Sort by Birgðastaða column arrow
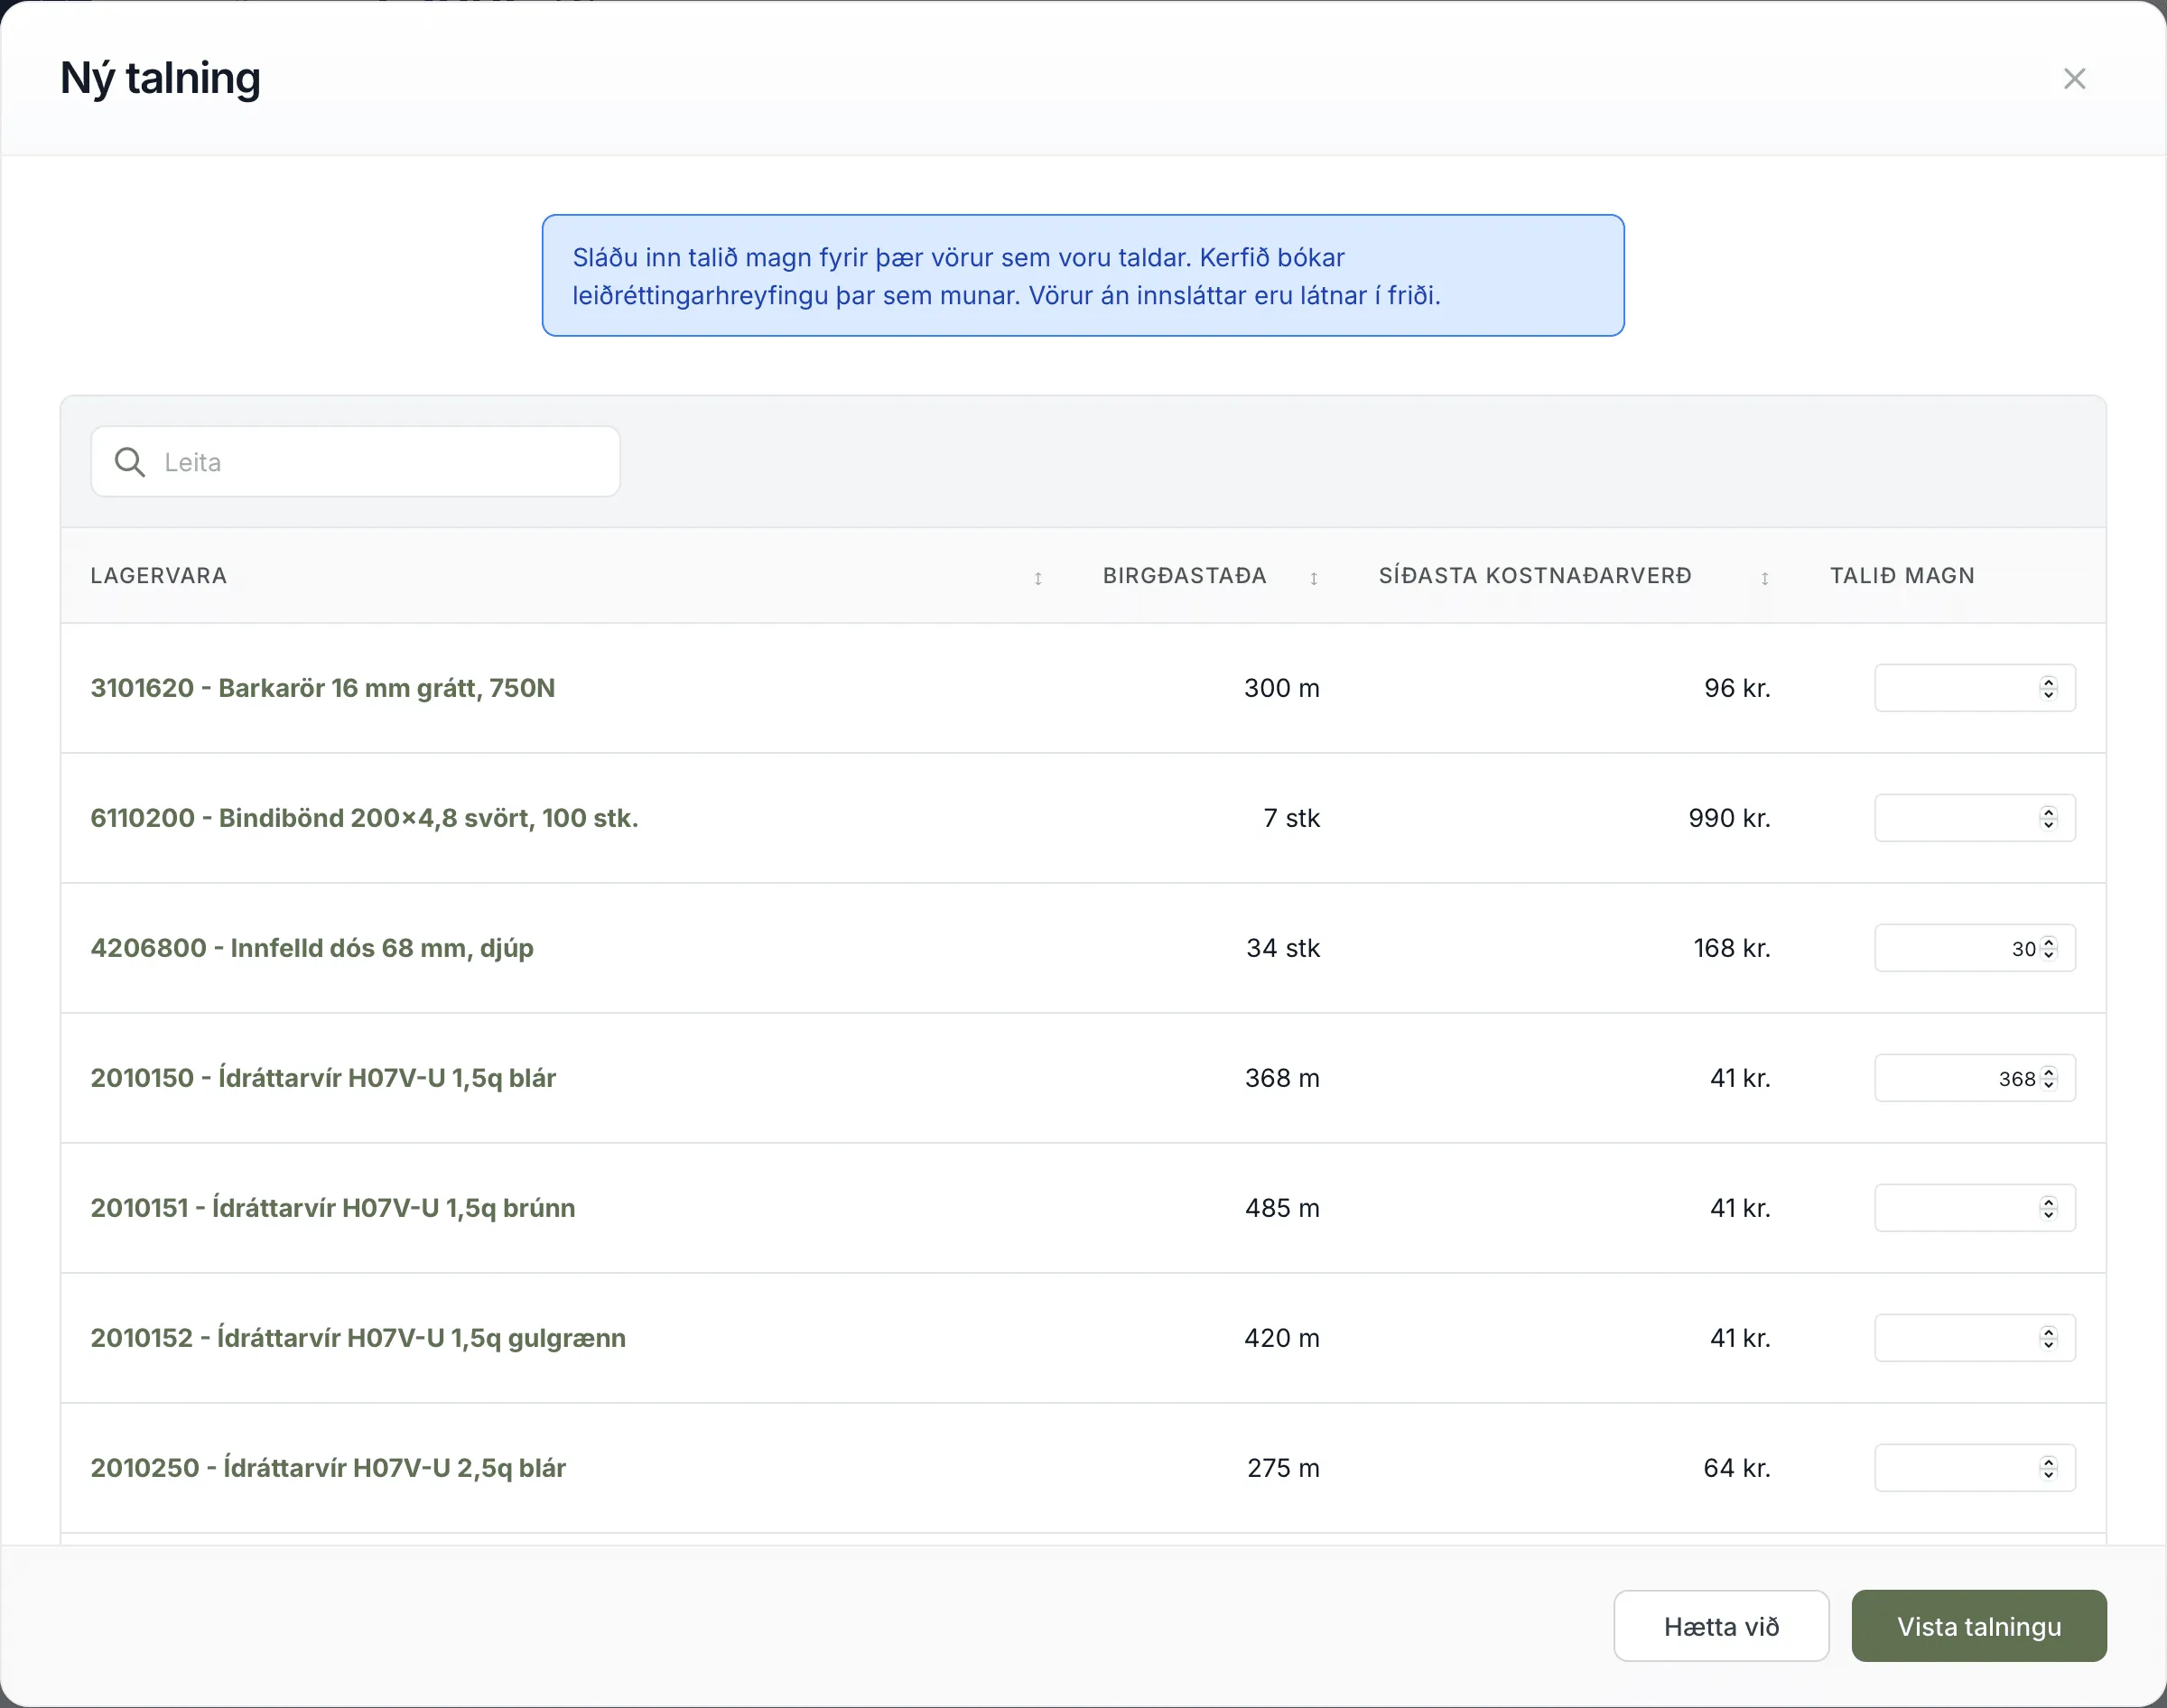Screen dimensions: 2167x1708 [1313, 578]
